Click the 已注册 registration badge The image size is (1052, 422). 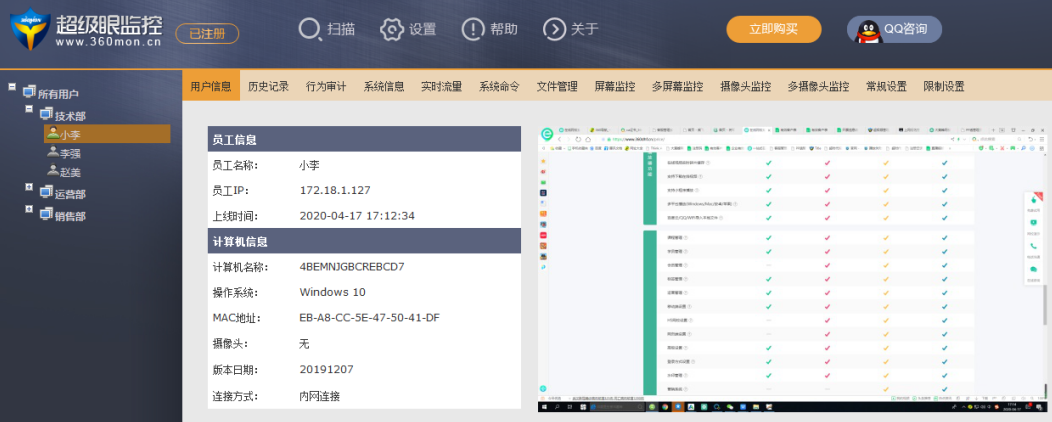click(207, 33)
